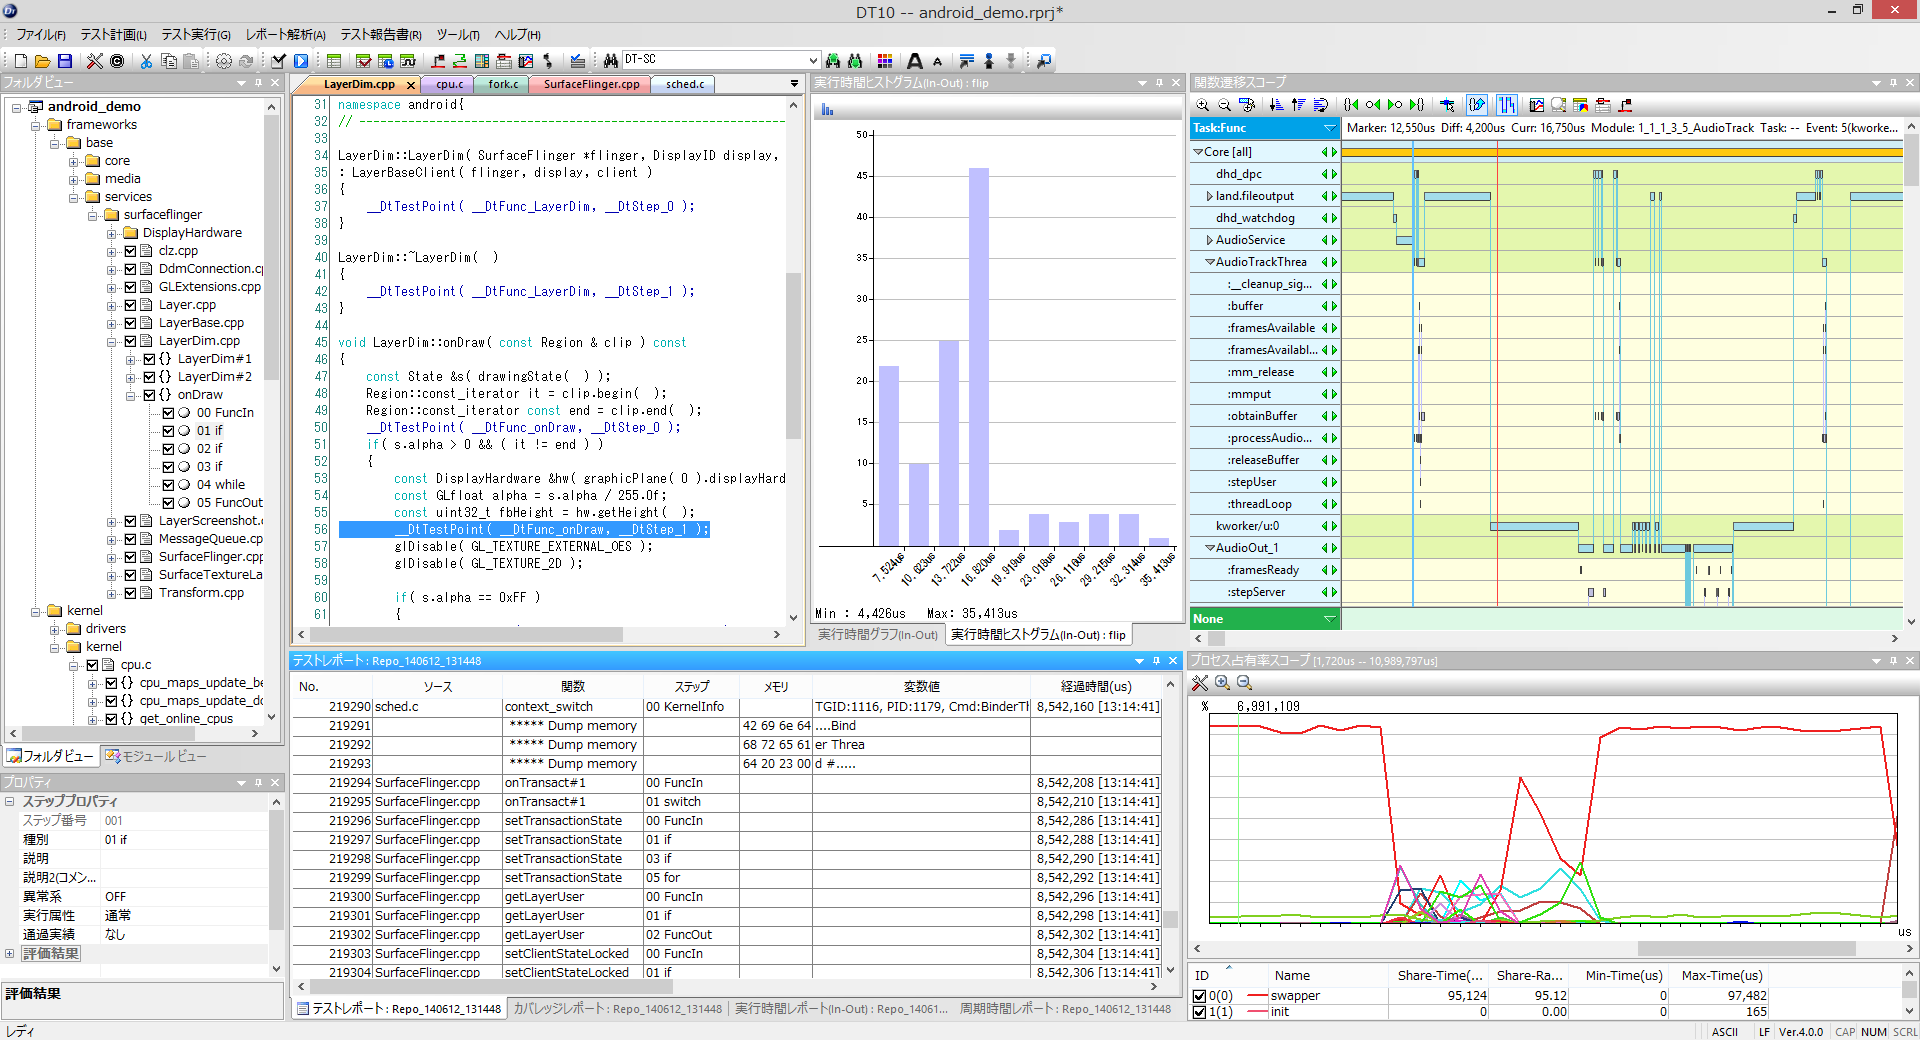Toggle checkbox for LayerBase.cpp
The image size is (1920, 1040).
[130, 323]
